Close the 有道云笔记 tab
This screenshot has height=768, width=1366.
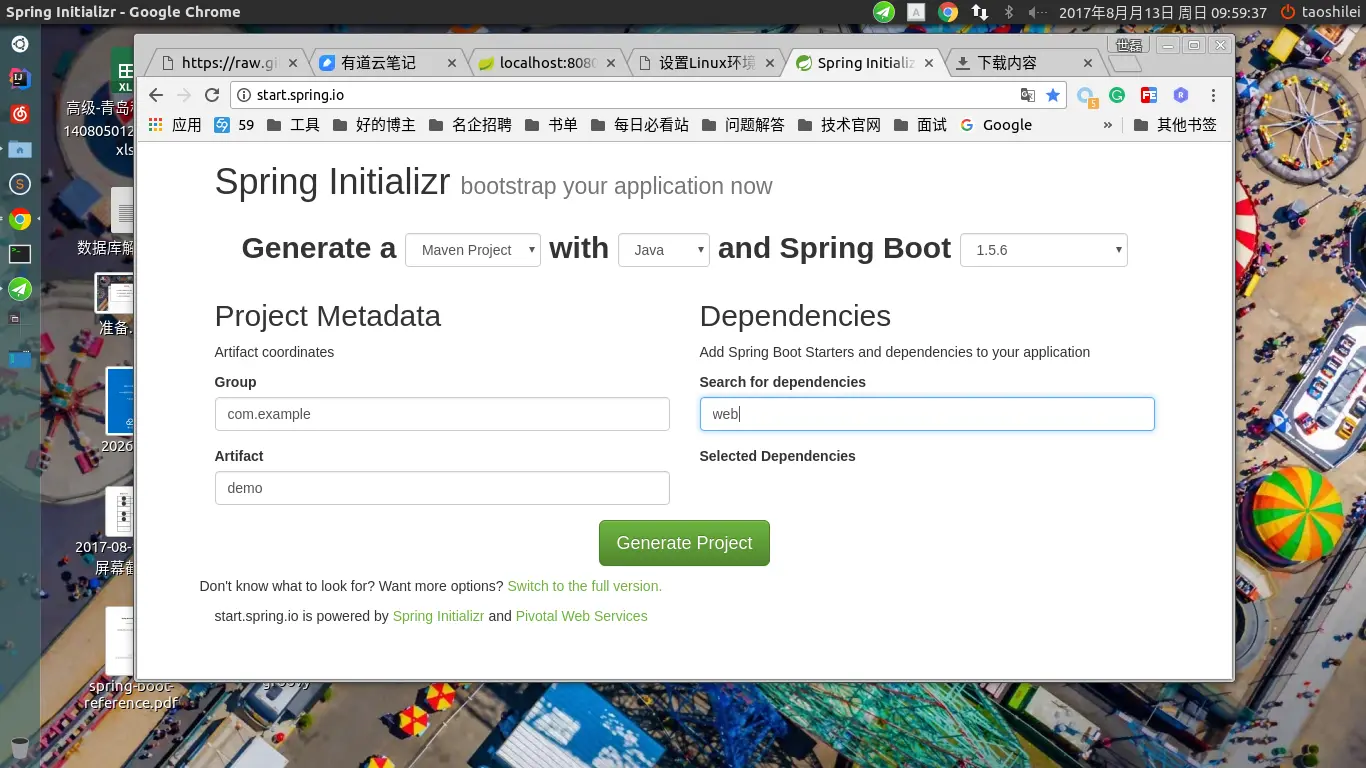point(452,63)
